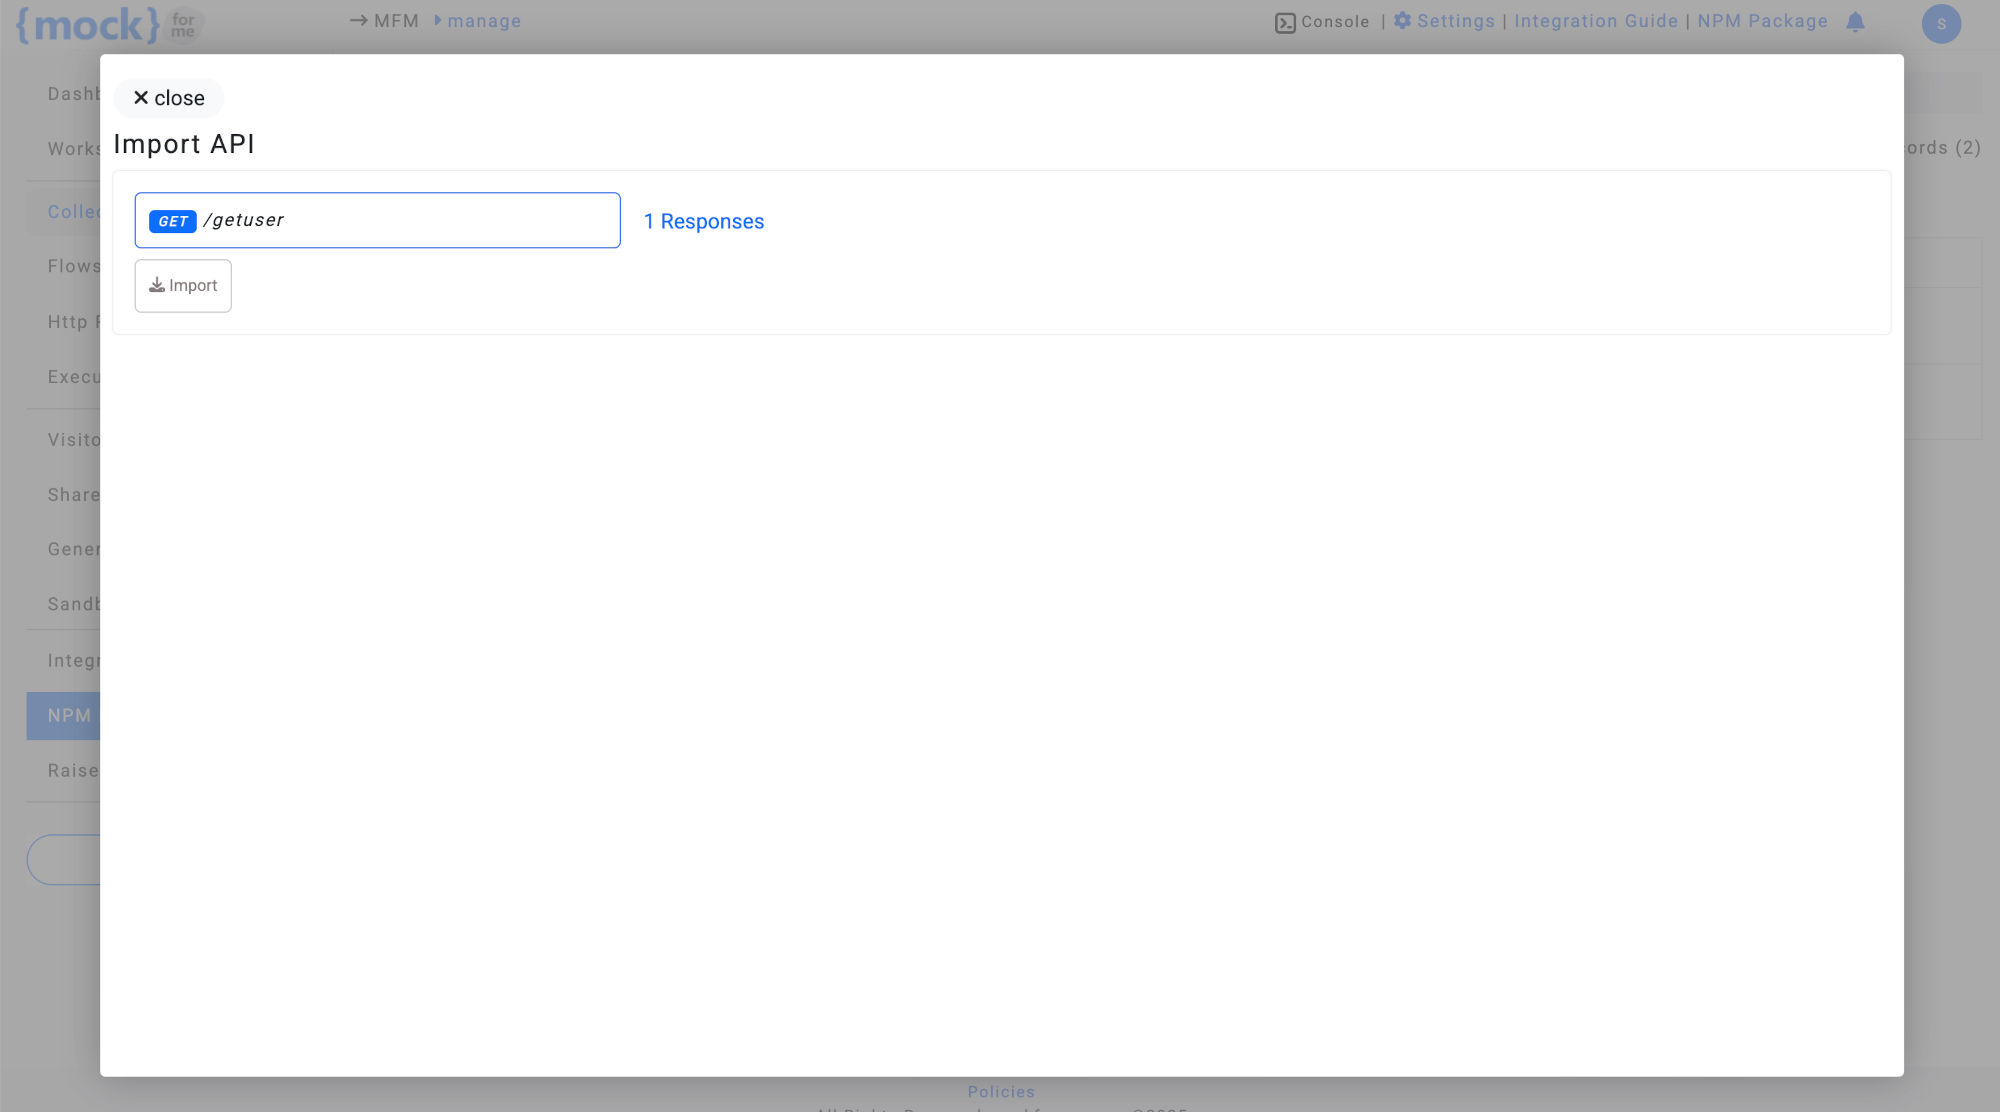Open Settings in top bar
Viewport: 2000px width, 1112px height.
[1455, 21]
